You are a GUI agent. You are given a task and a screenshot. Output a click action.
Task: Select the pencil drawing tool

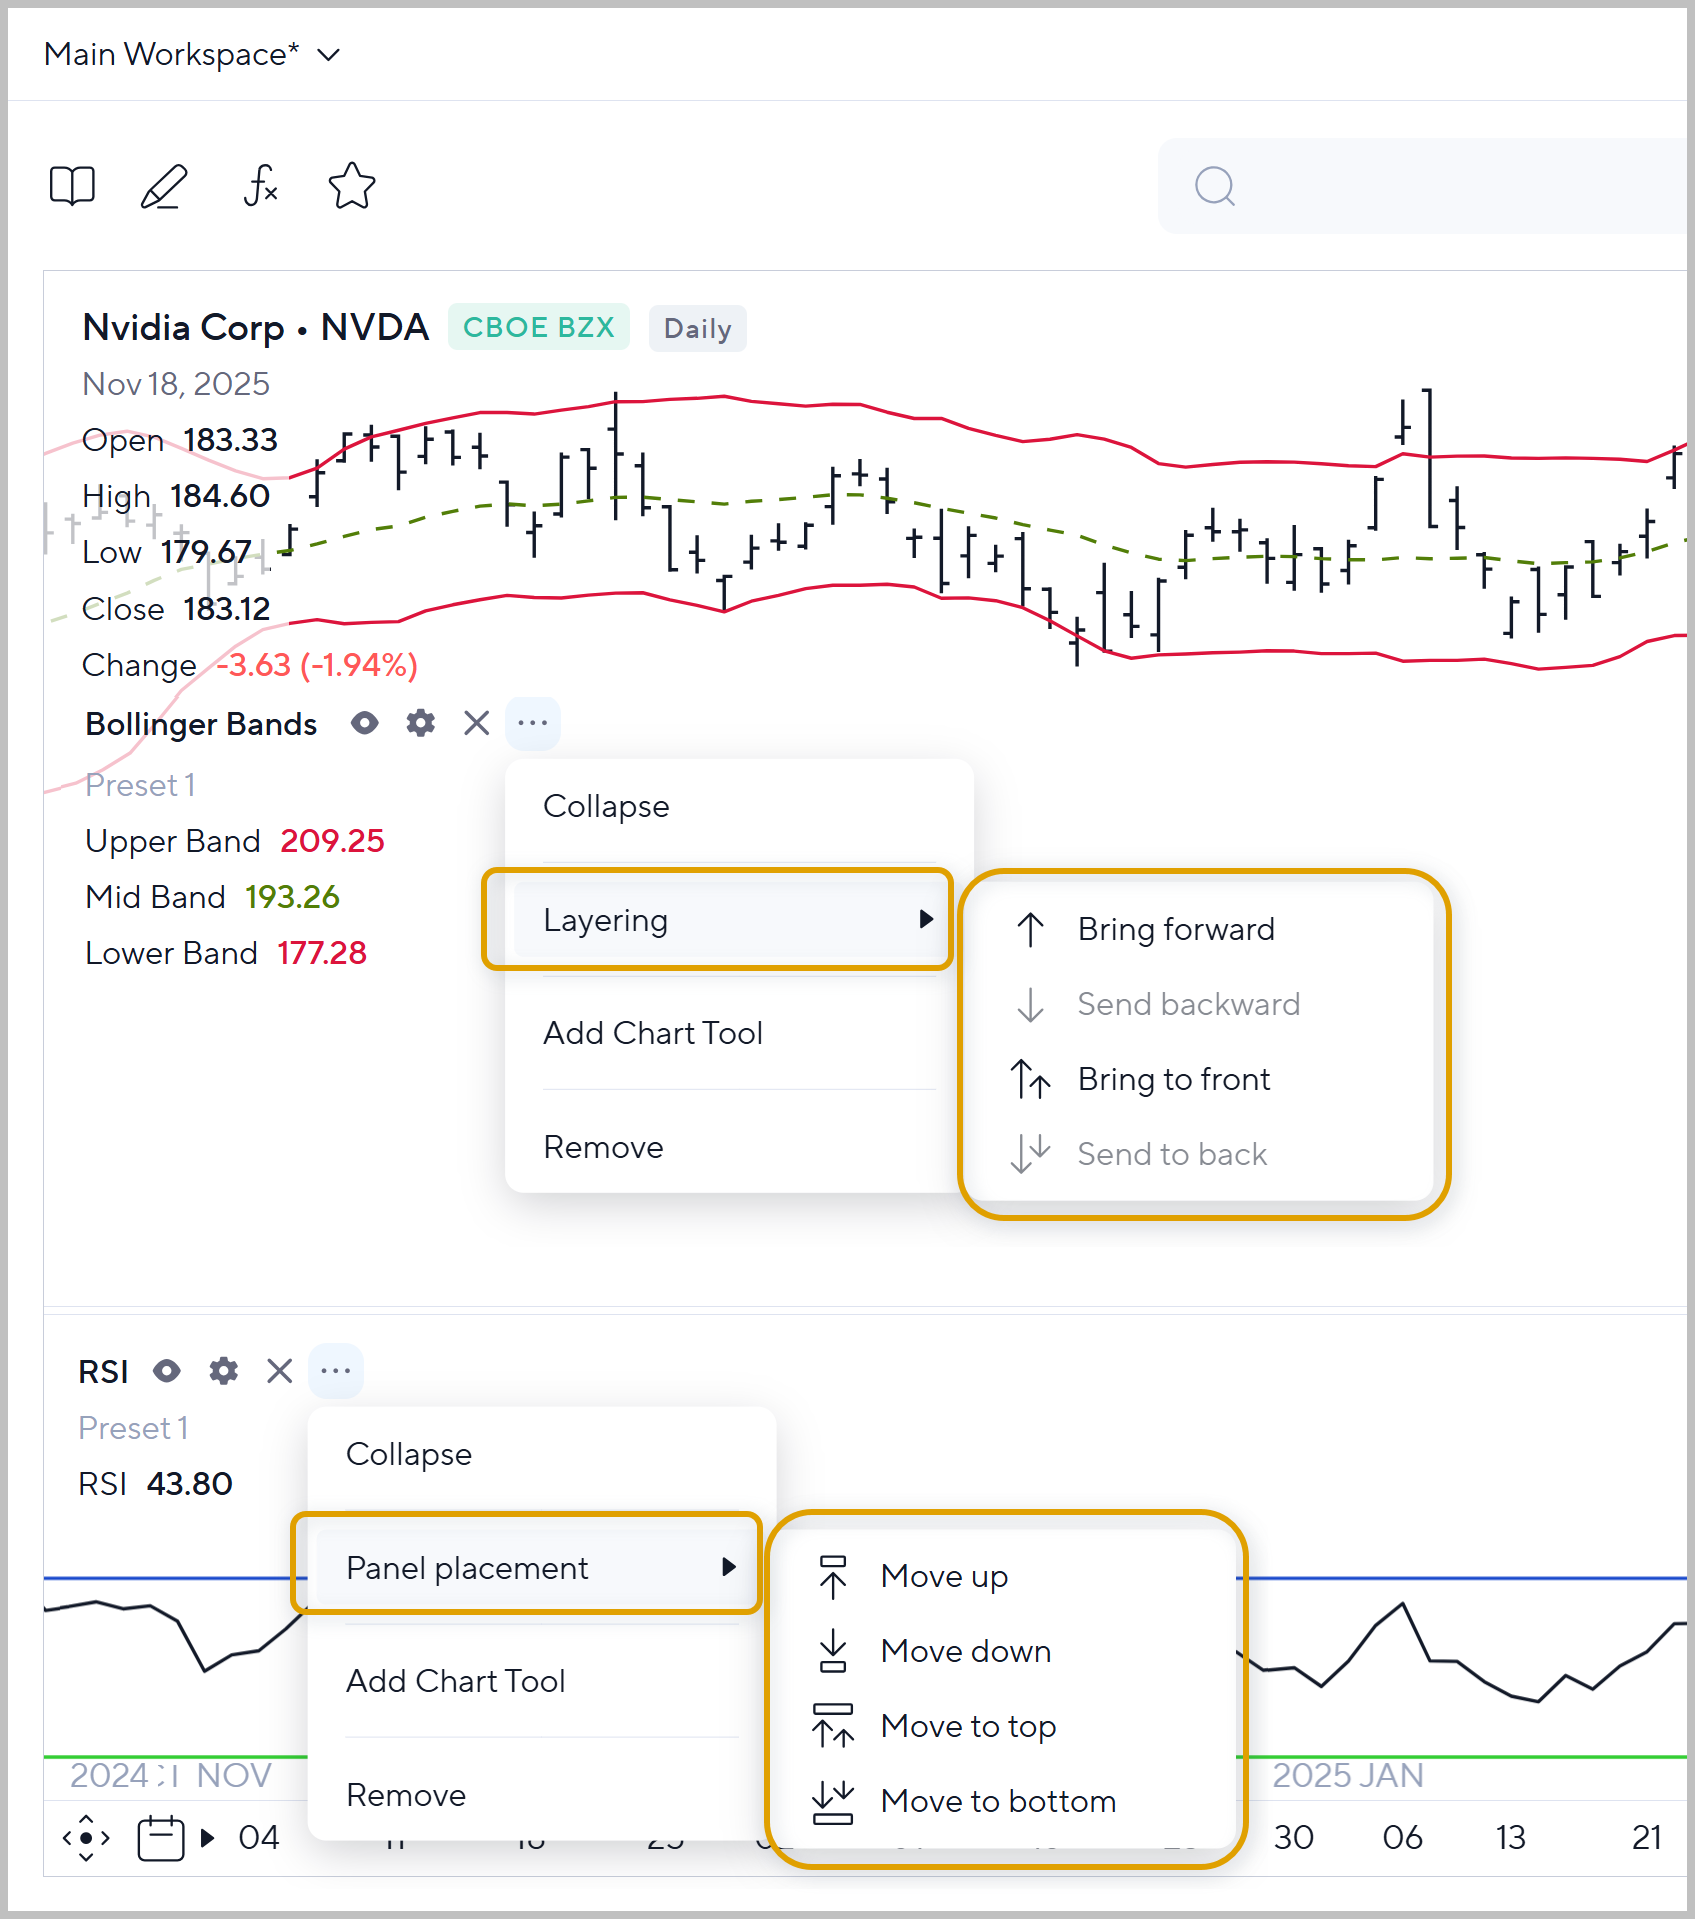(x=164, y=186)
